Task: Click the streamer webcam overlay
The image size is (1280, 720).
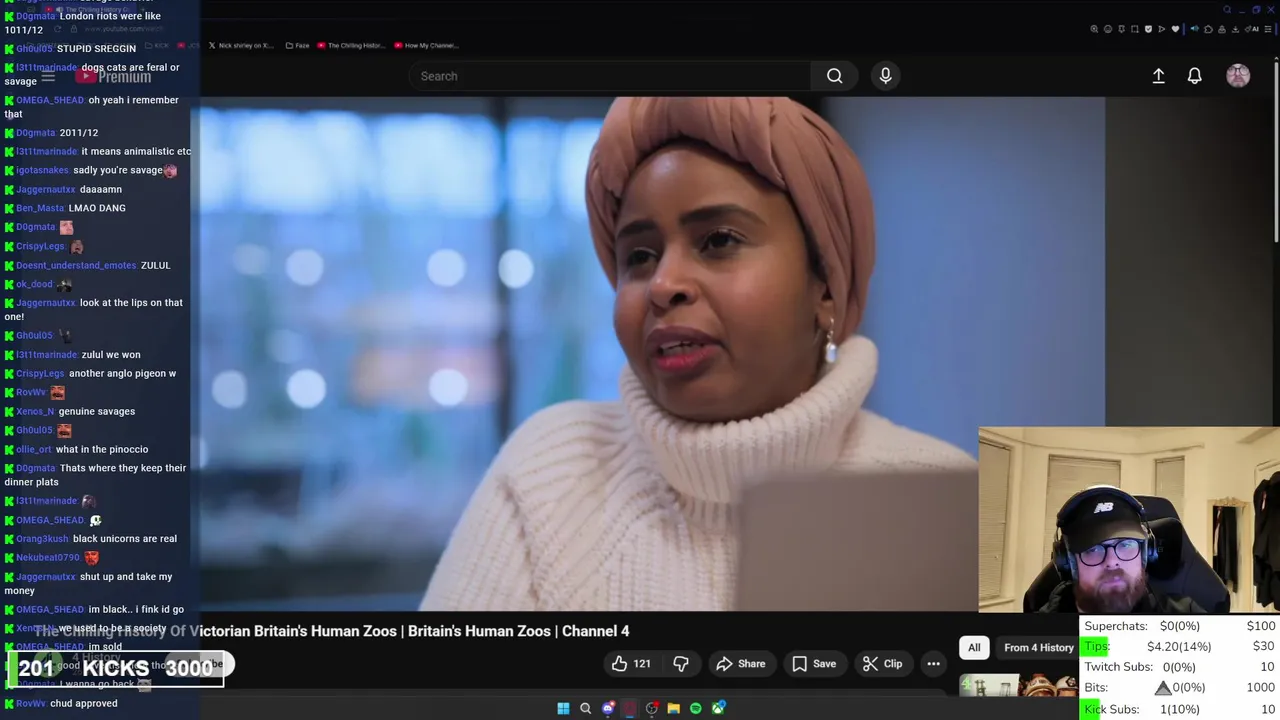Action: tap(1129, 520)
